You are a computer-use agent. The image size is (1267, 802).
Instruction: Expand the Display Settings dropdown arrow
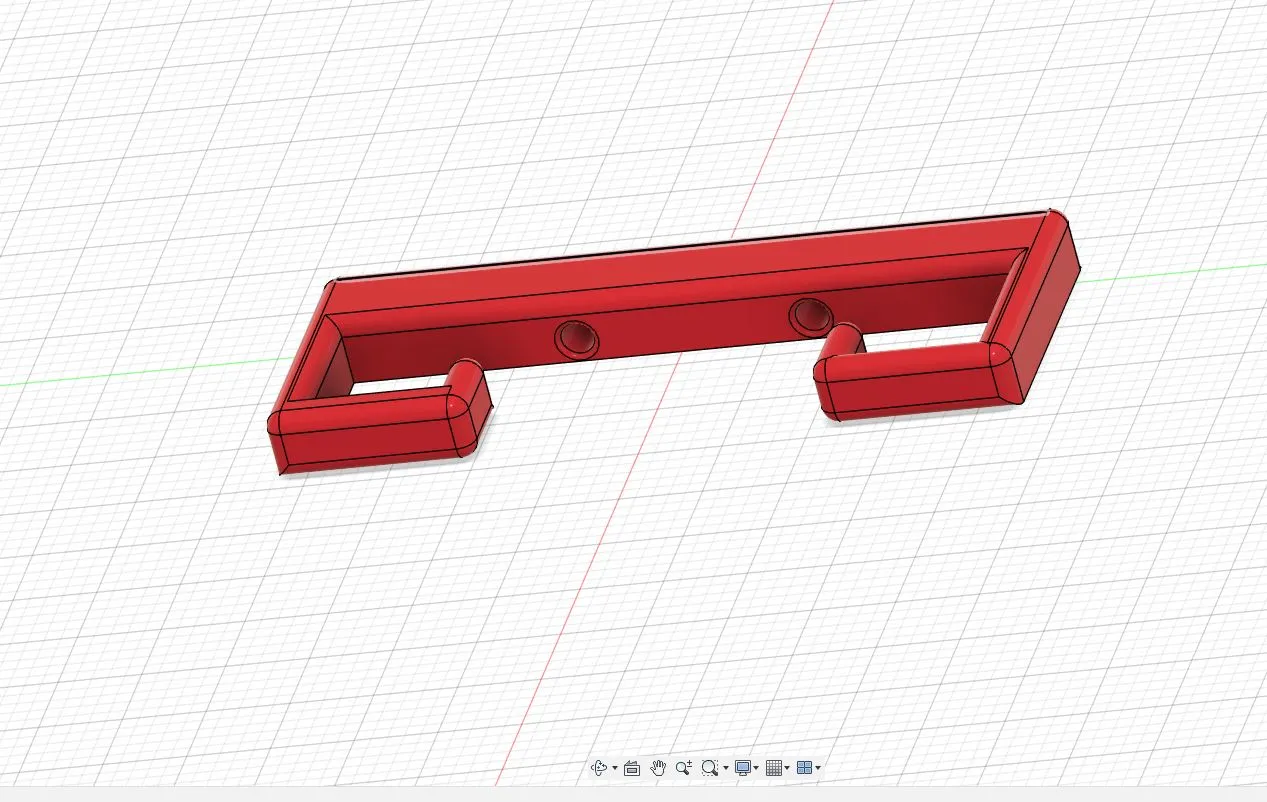point(756,769)
